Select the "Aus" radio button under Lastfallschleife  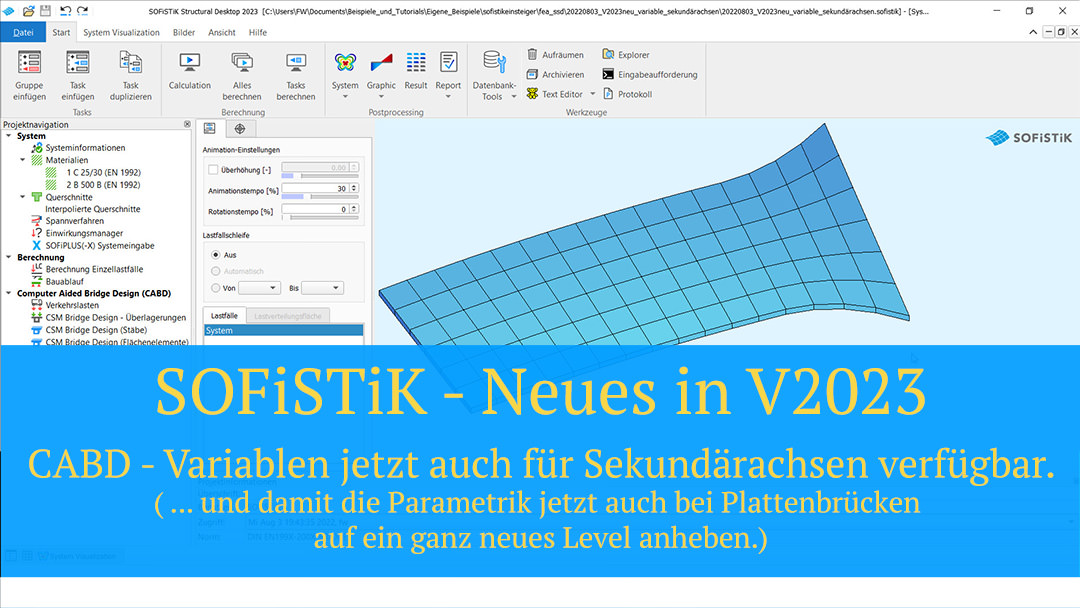215,255
